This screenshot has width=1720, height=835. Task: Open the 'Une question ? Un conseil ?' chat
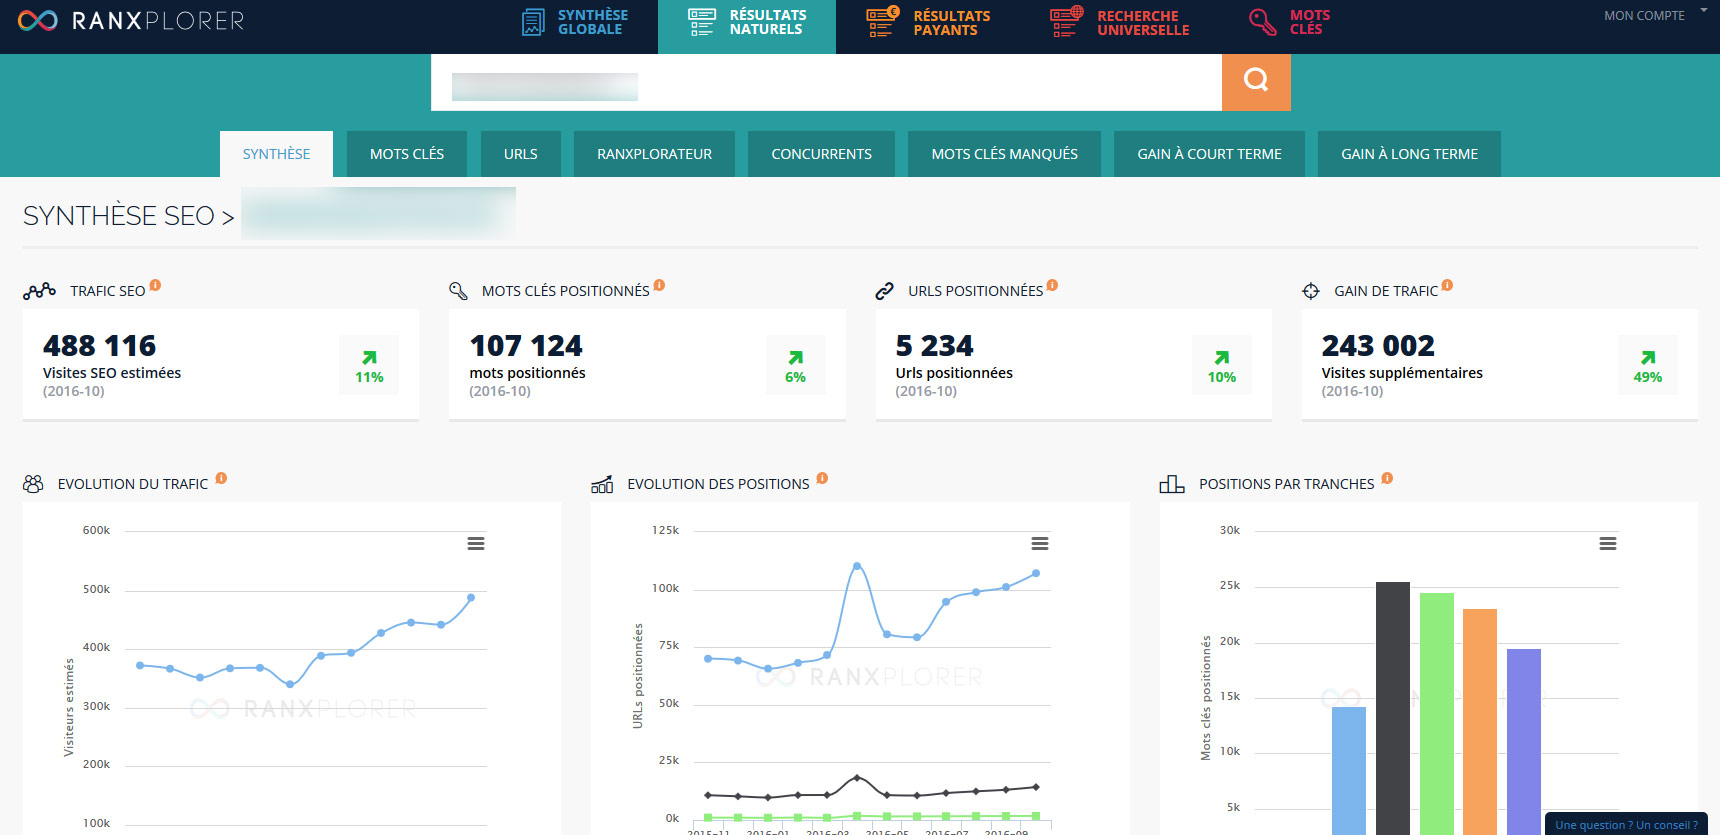(1626, 824)
